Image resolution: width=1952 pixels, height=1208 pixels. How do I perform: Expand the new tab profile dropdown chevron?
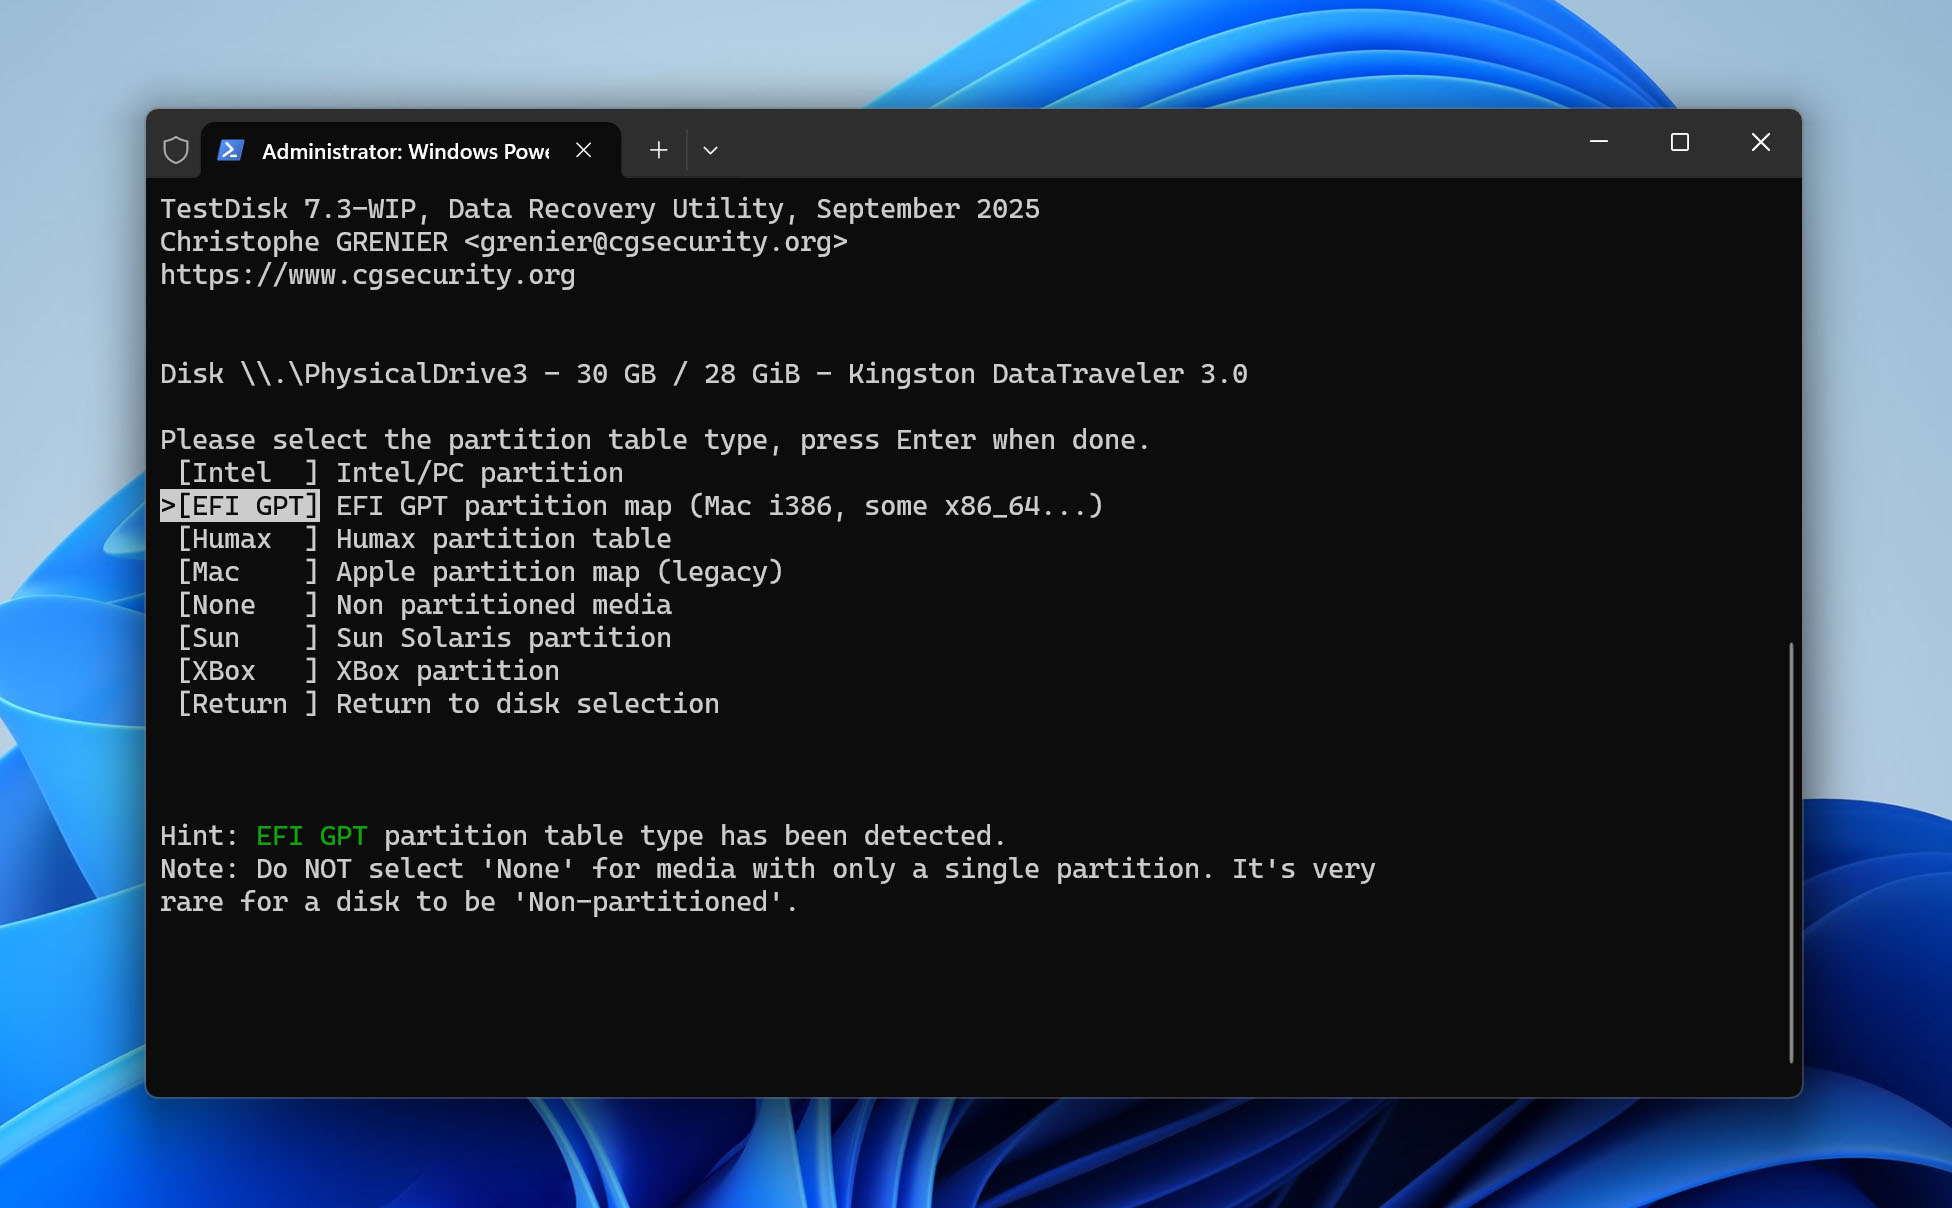(x=711, y=150)
